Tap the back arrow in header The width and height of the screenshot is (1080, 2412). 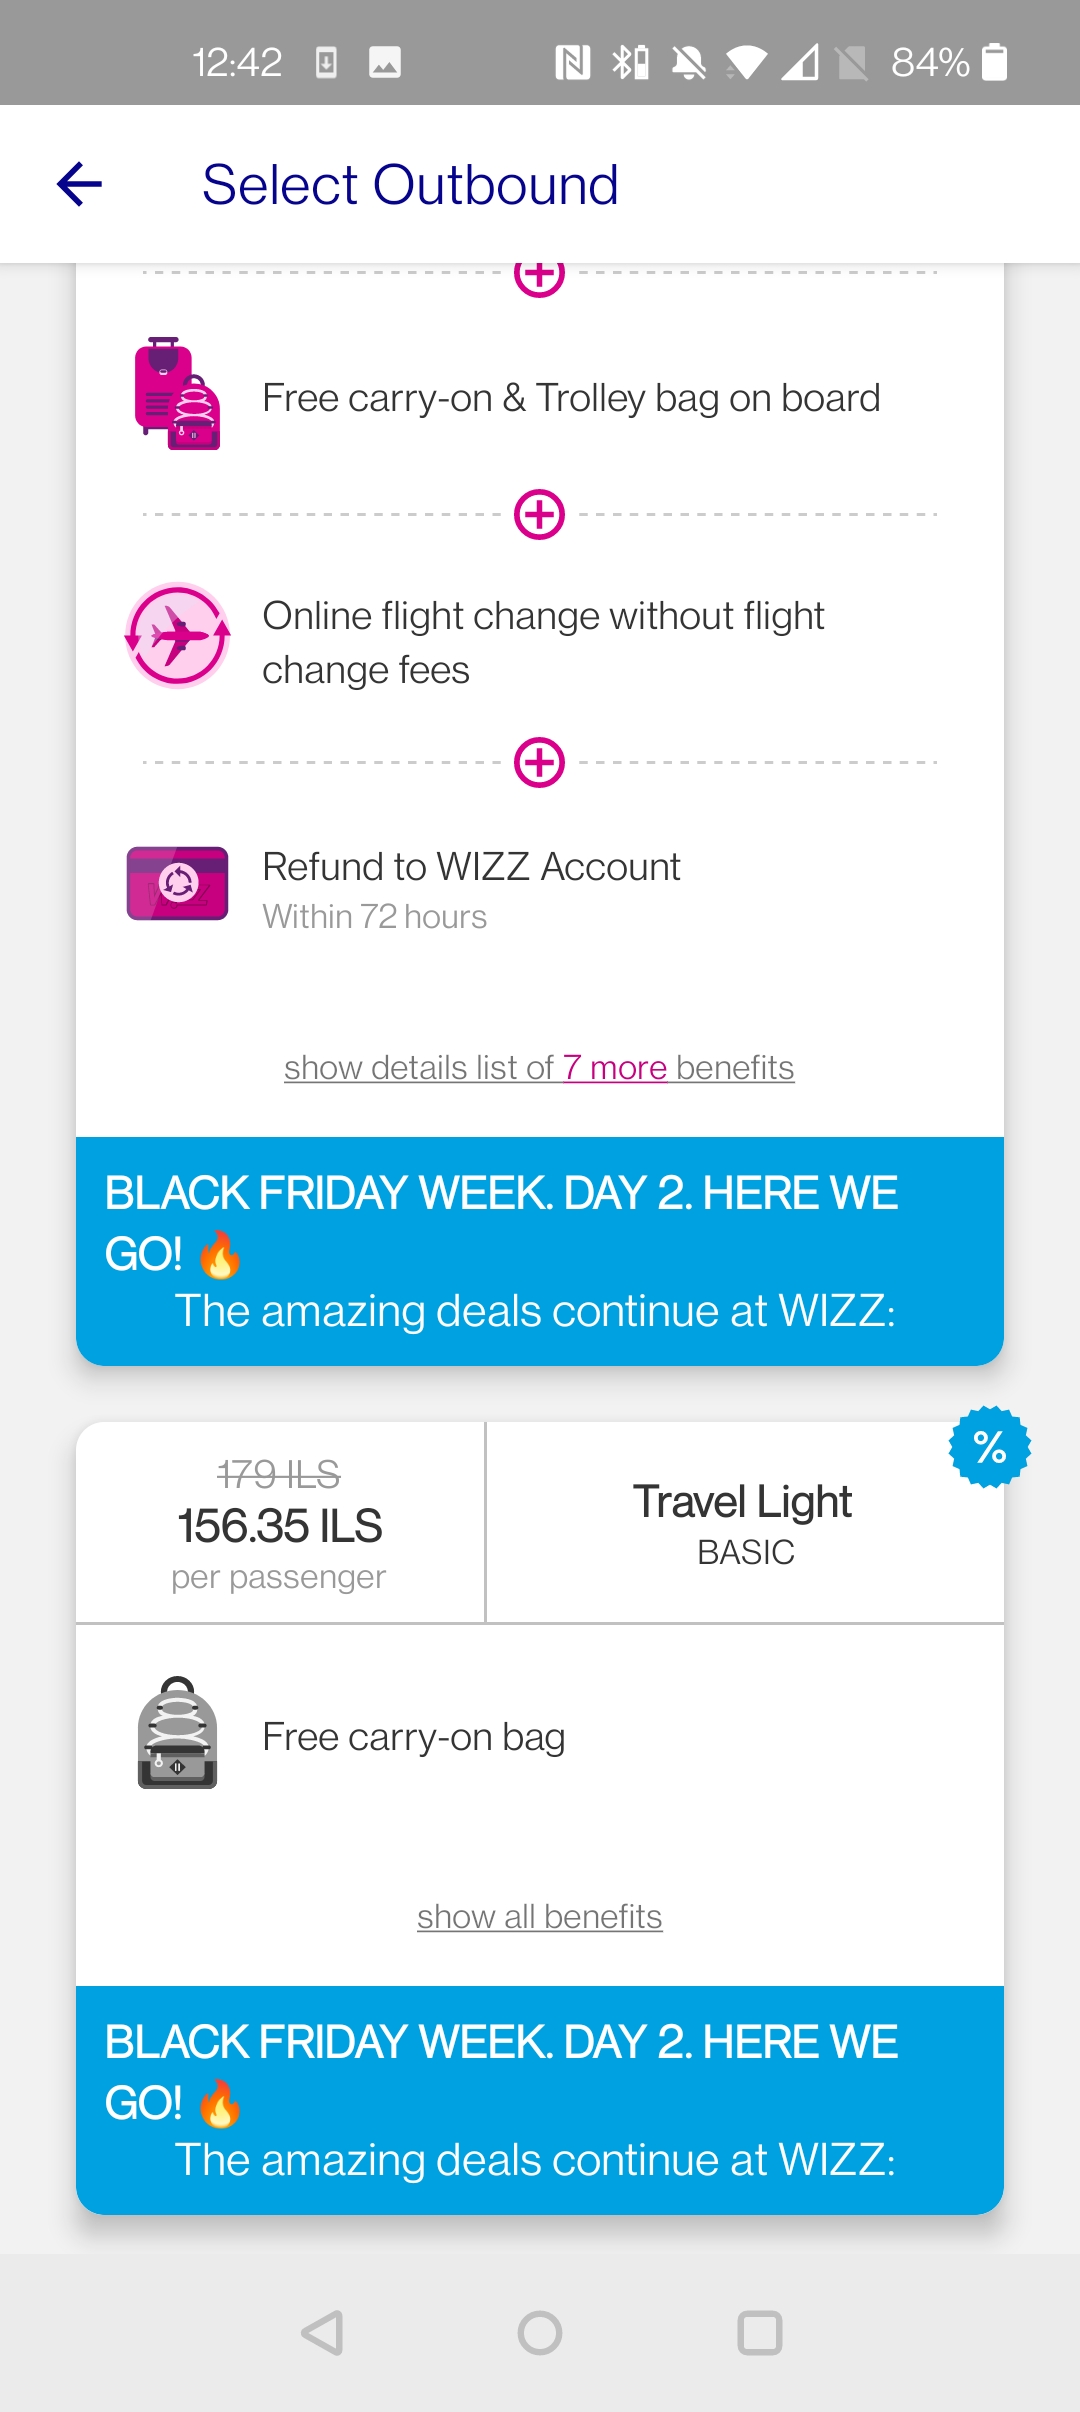click(80, 184)
